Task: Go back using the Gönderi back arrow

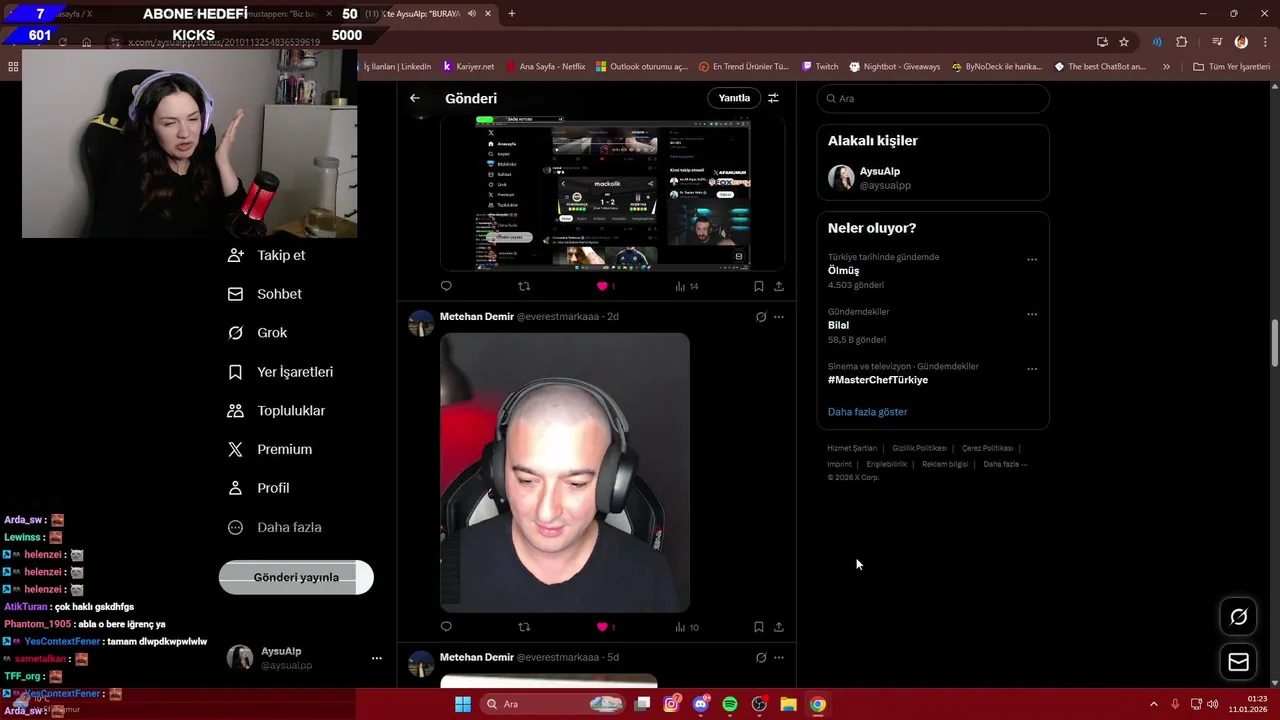Action: [415, 98]
